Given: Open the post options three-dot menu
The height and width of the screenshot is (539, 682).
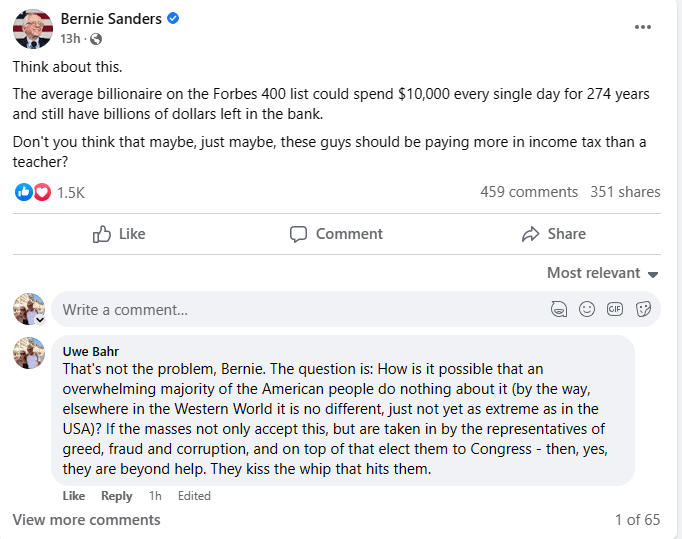Looking at the screenshot, I should [643, 27].
